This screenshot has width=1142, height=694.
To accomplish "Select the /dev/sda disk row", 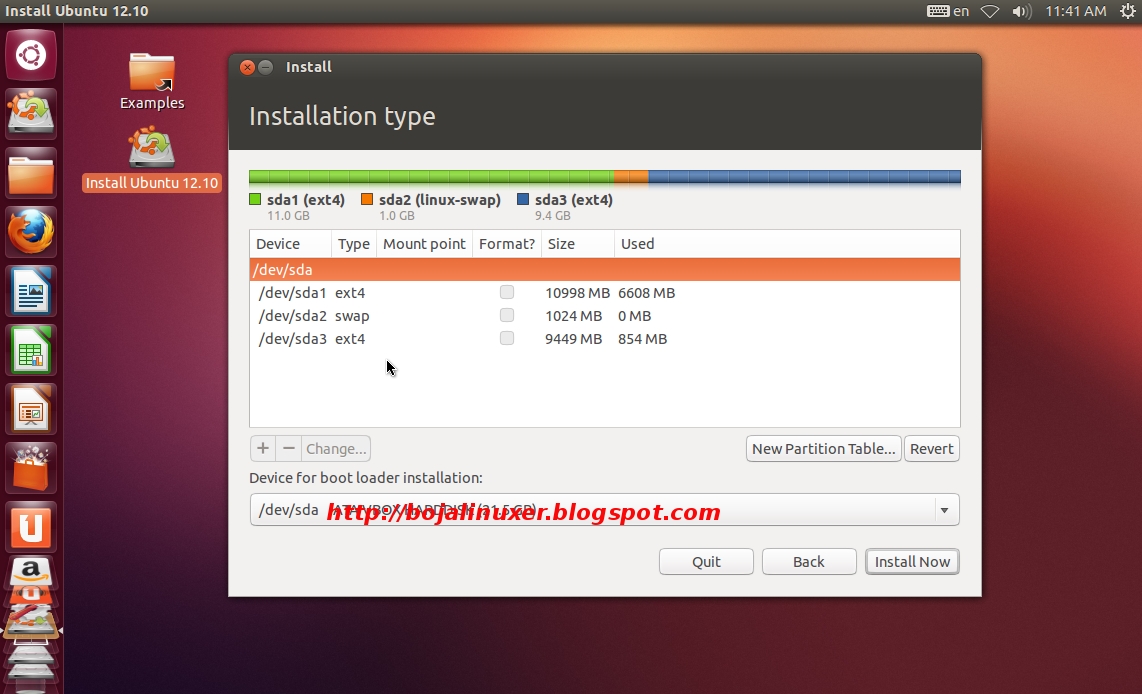I will 605,269.
